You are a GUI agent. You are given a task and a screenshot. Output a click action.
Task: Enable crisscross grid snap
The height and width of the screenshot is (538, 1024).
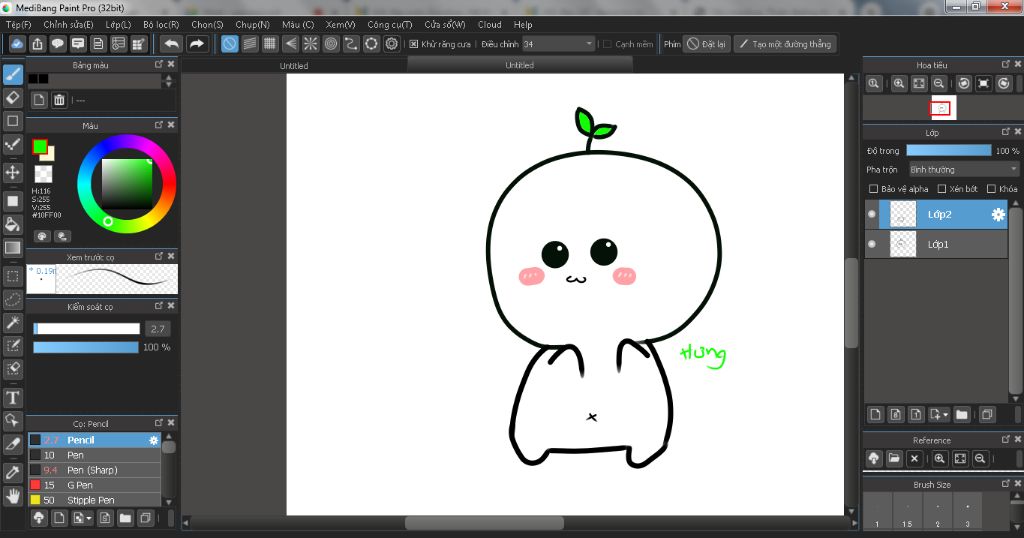270,44
